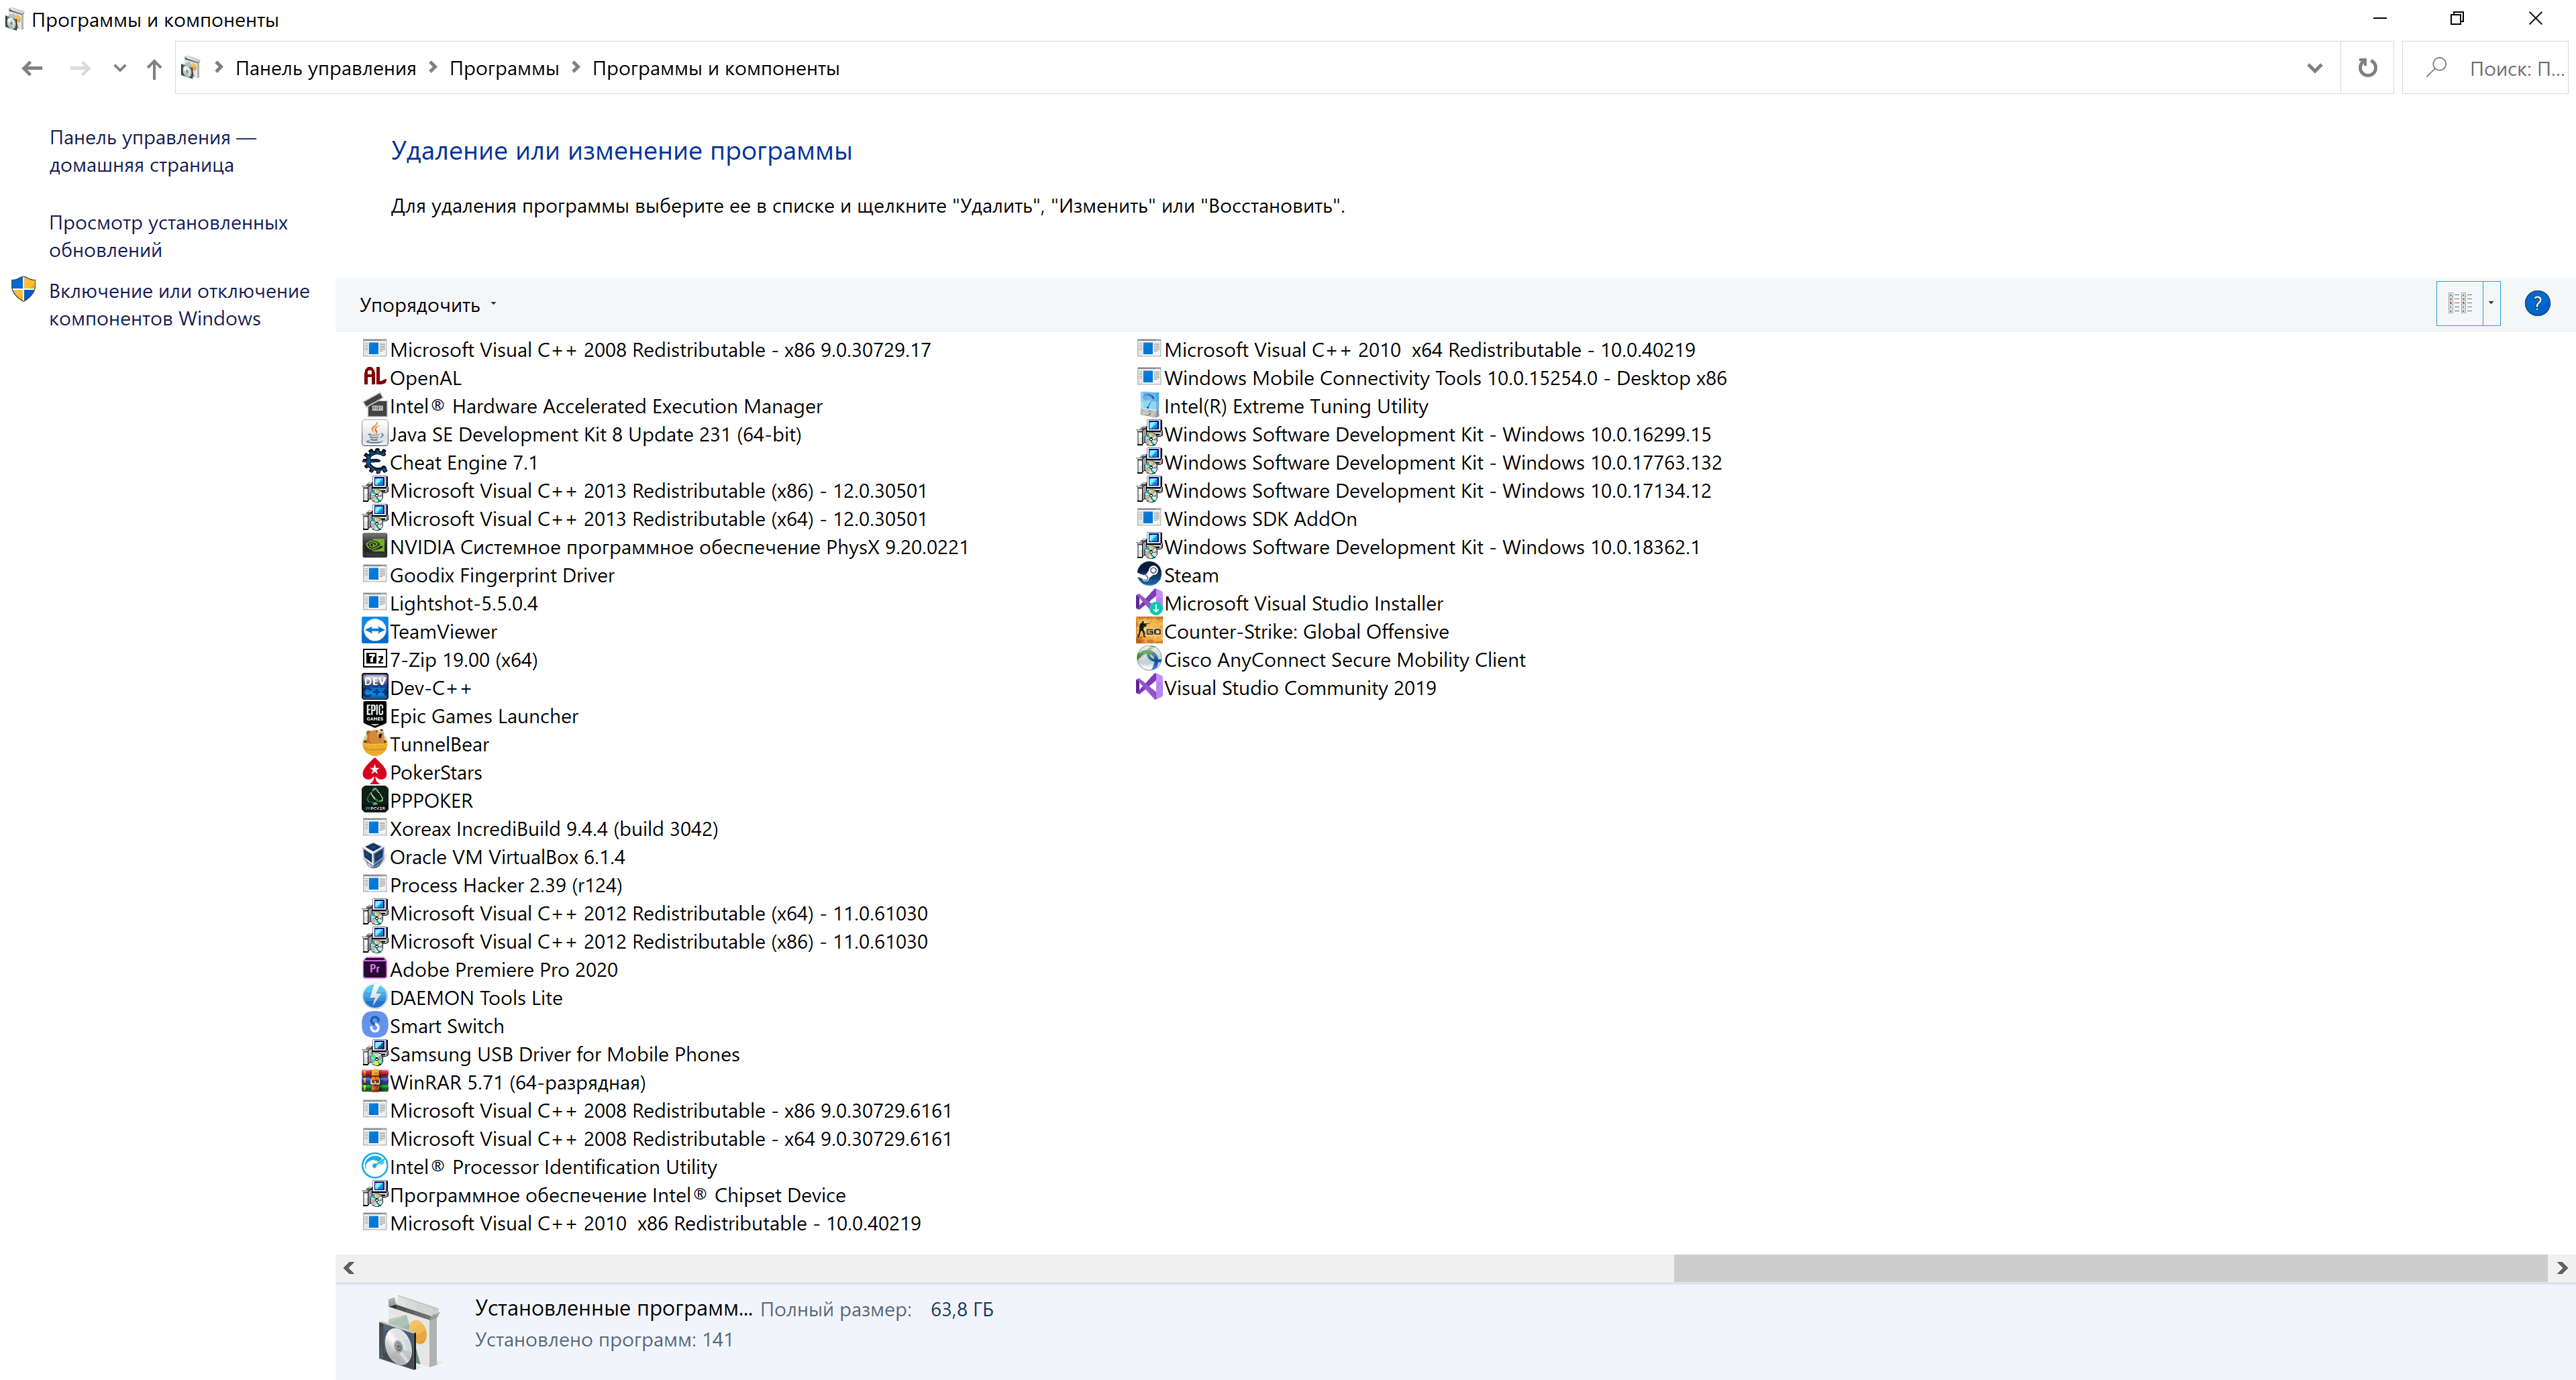Select the Steam icon
The image size is (2576, 1380).
click(1149, 574)
